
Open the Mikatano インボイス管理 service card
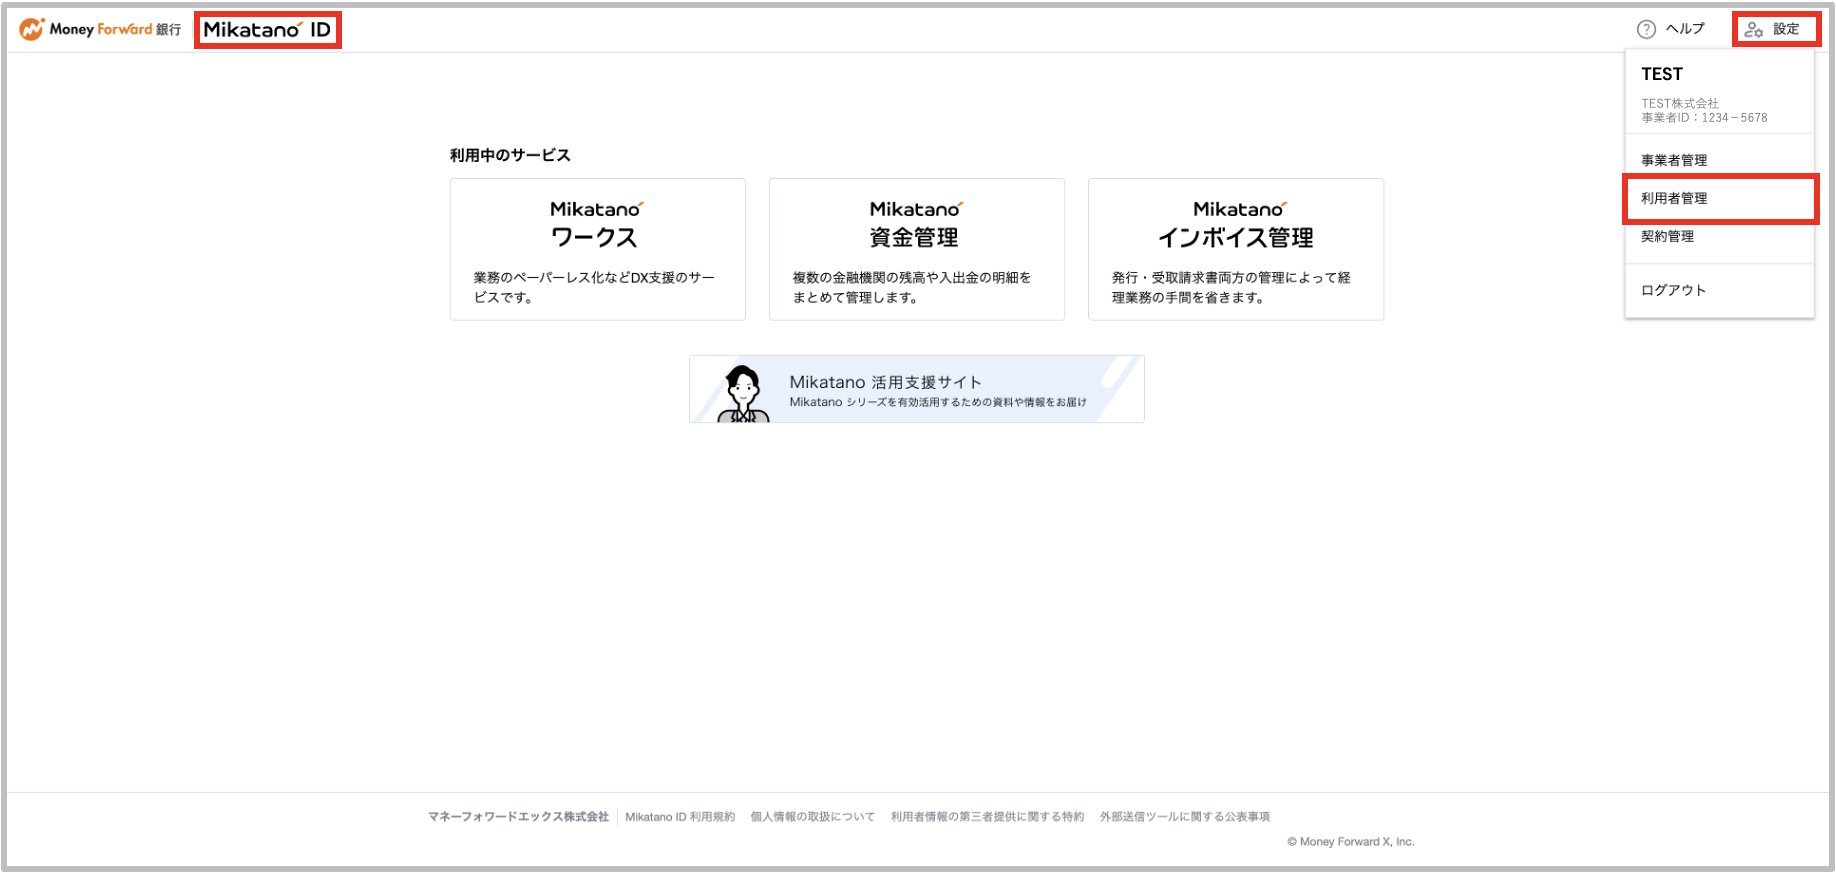[1236, 249]
